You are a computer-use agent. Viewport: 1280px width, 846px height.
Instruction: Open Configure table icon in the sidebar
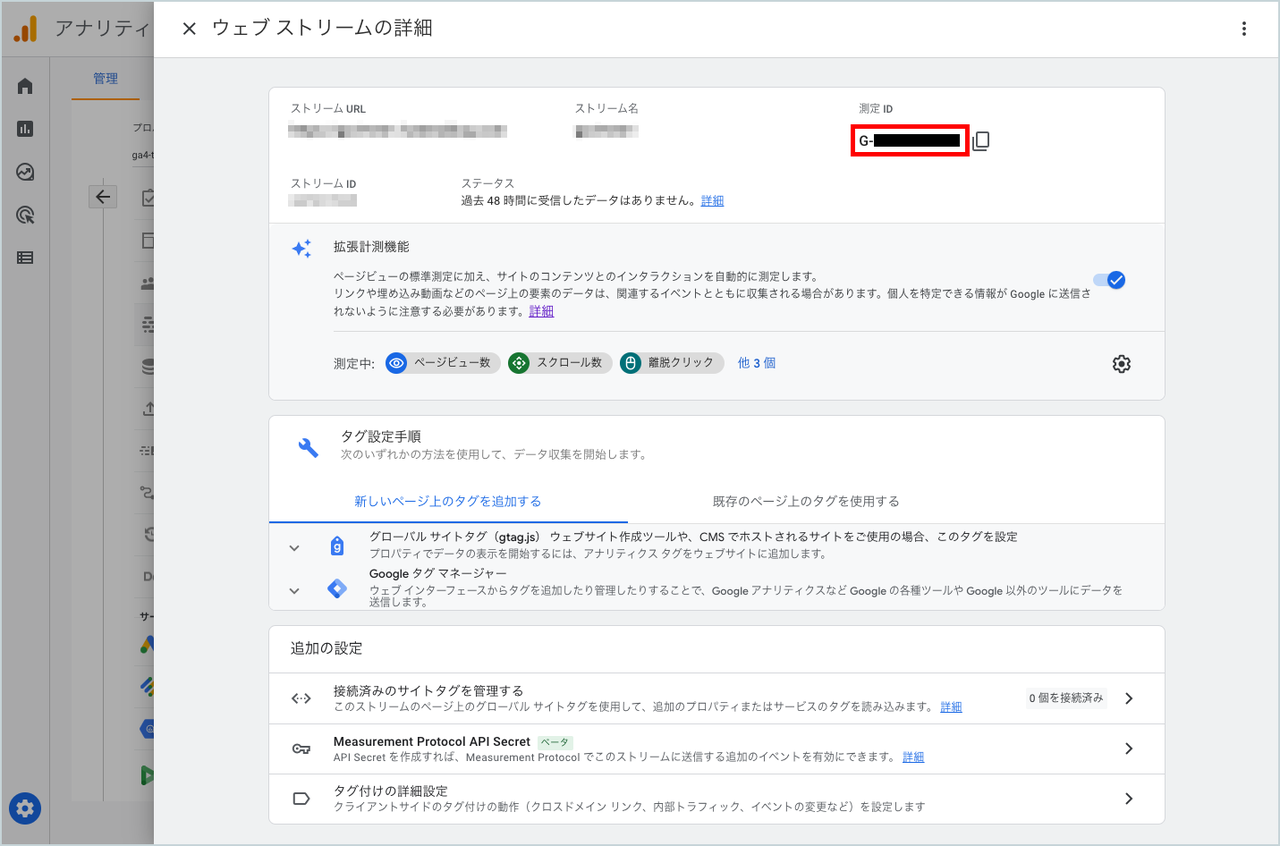pyautogui.click(x=25, y=258)
